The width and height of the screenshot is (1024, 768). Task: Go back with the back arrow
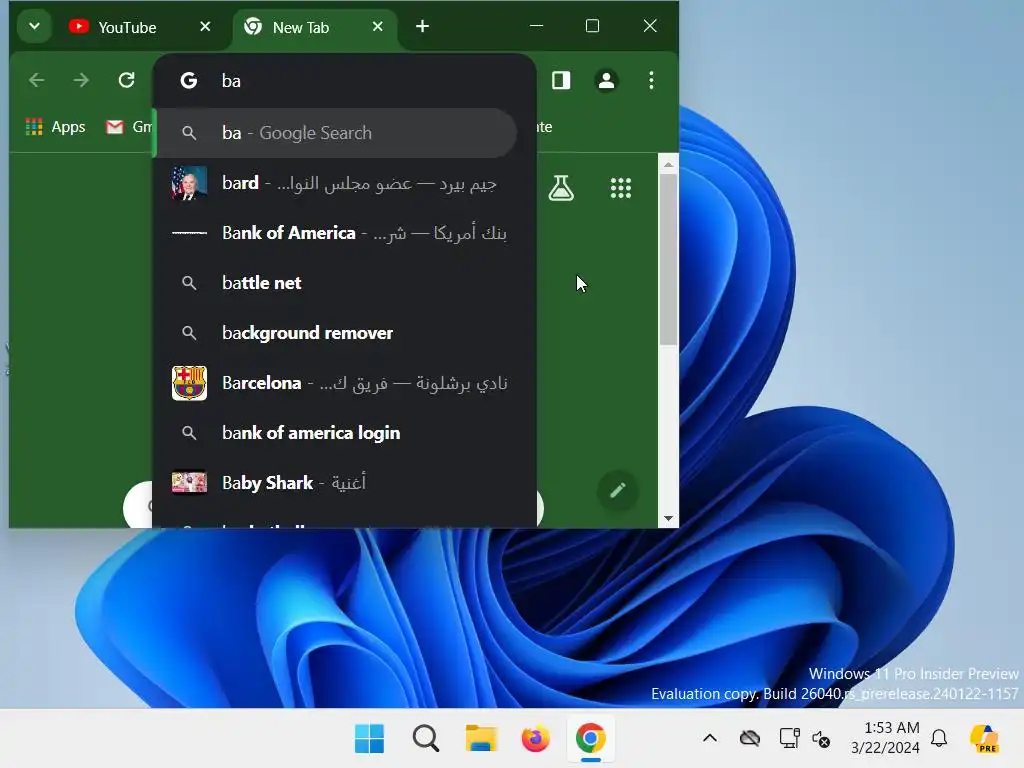[37, 80]
